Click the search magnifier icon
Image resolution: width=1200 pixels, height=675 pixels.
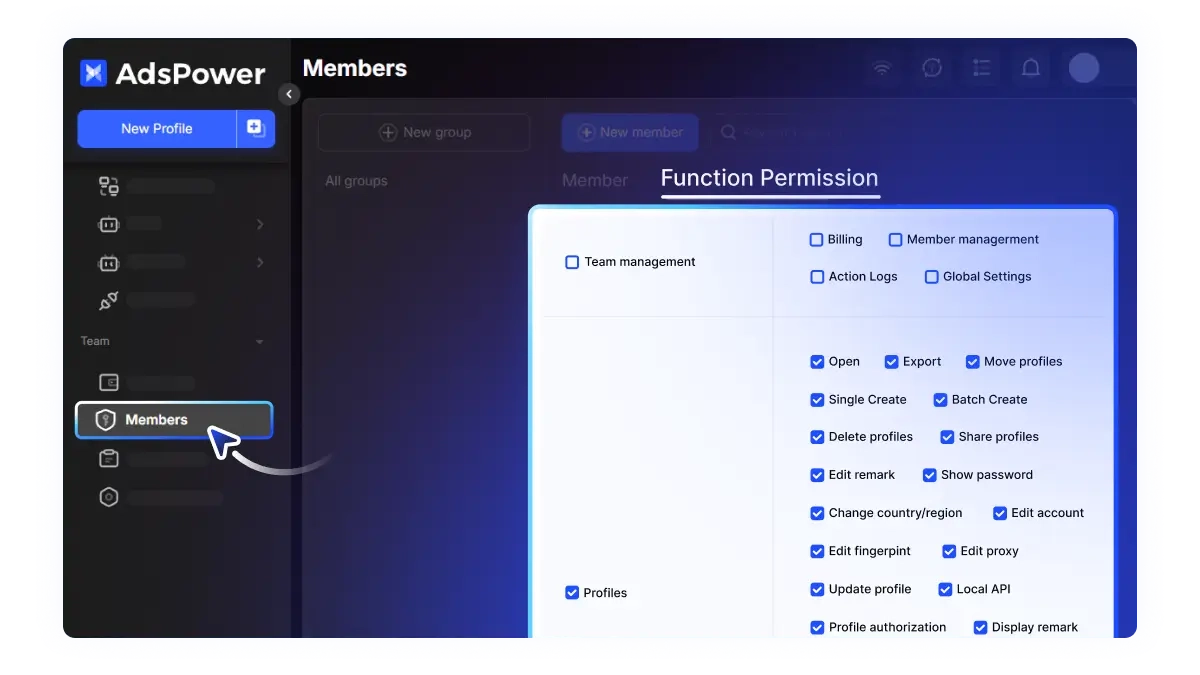point(729,132)
